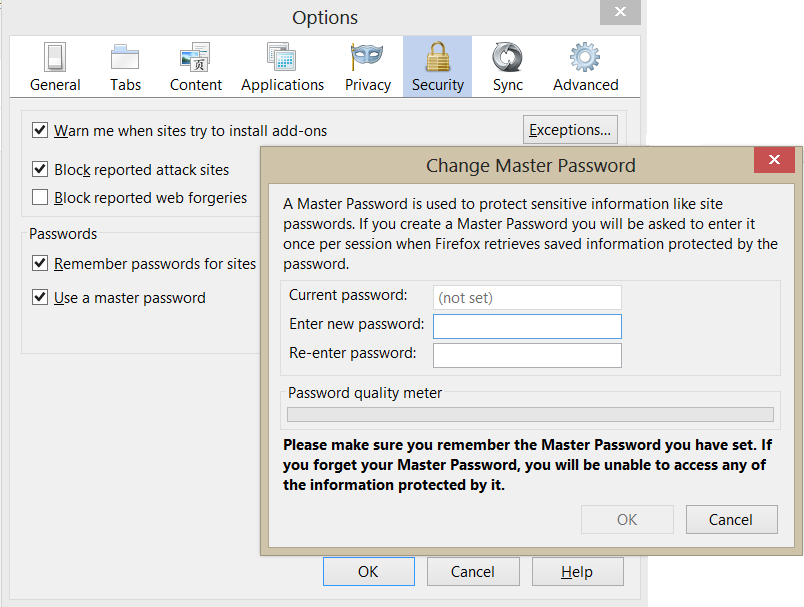Image resolution: width=804 pixels, height=607 pixels.
Task: Cancel the Change Master Password dialog
Action: pos(731,519)
